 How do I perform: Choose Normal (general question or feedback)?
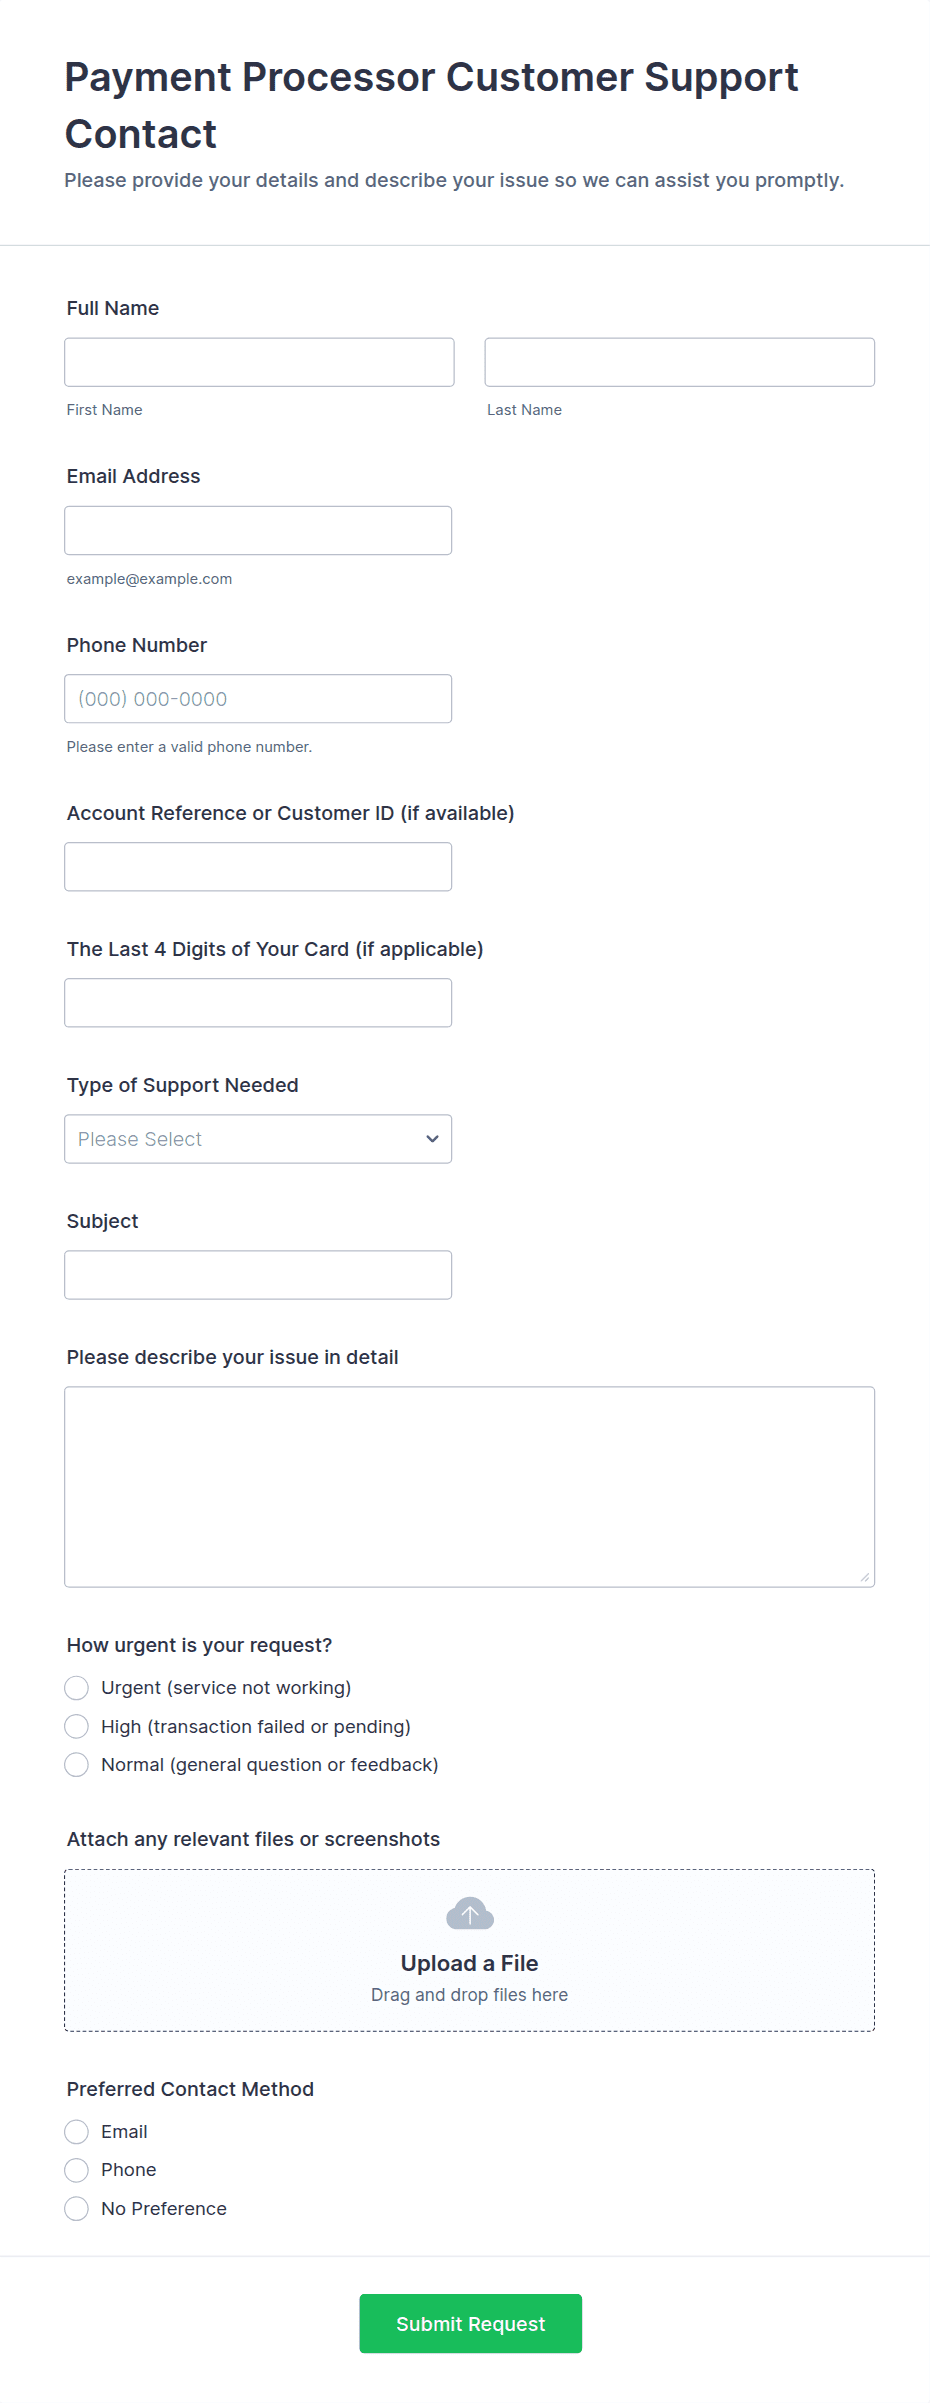tap(77, 1765)
